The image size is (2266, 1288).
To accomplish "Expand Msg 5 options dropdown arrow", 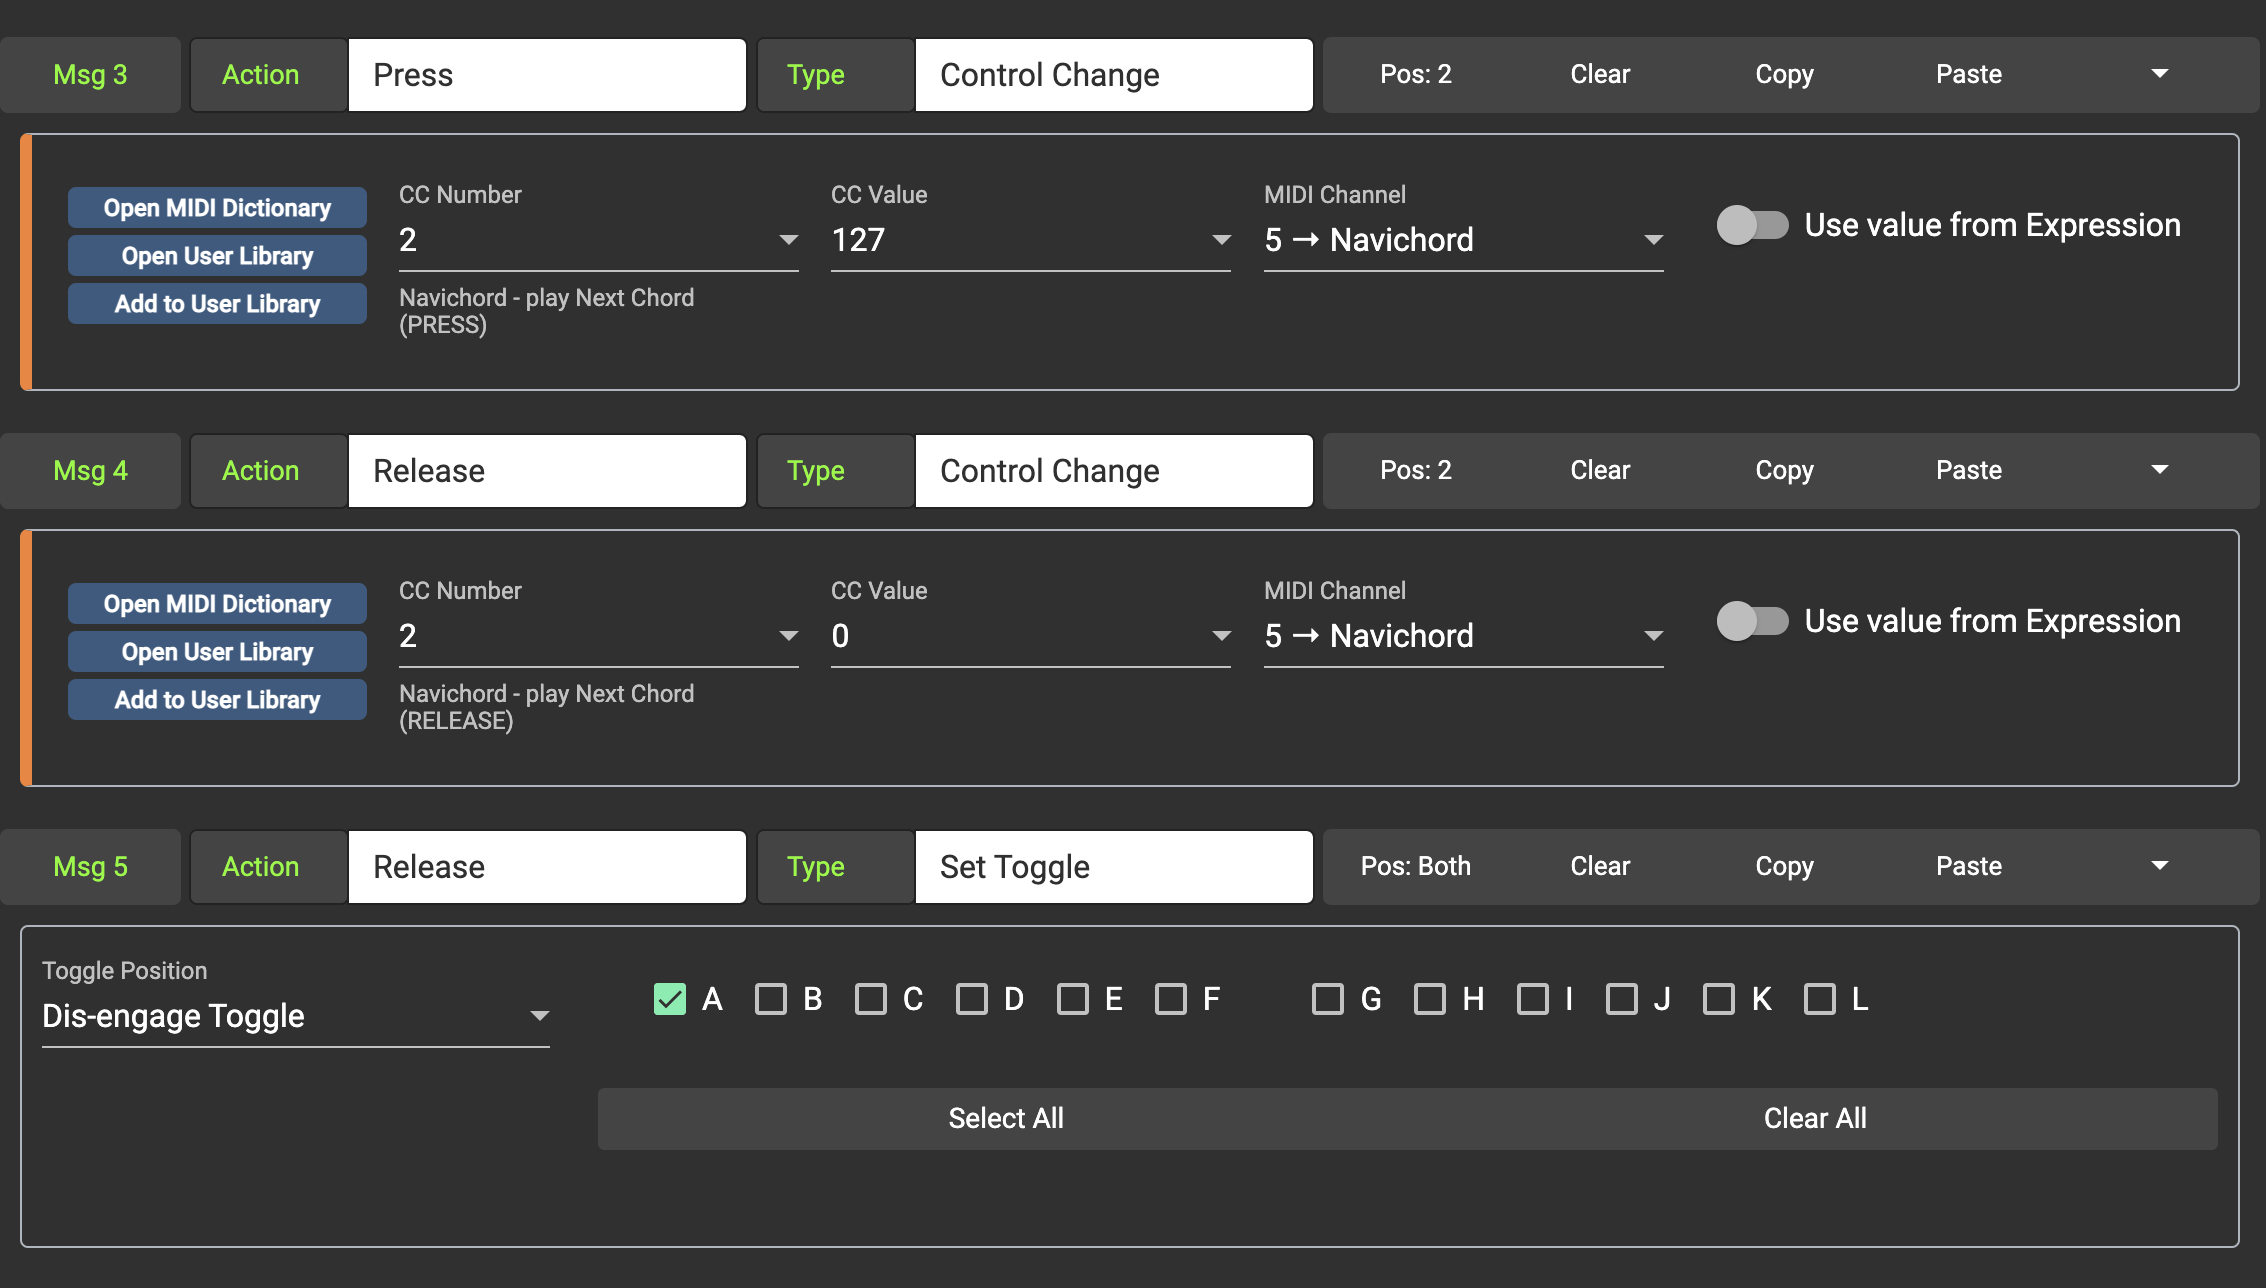I will pyautogui.click(x=2159, y=866).
